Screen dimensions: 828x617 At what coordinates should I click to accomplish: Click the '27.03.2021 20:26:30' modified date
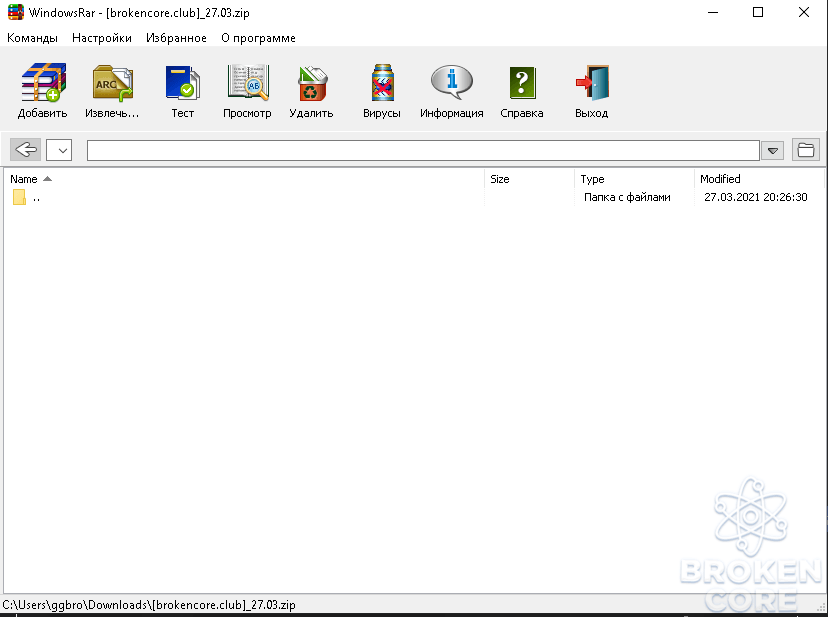click(x=756, y=197)
